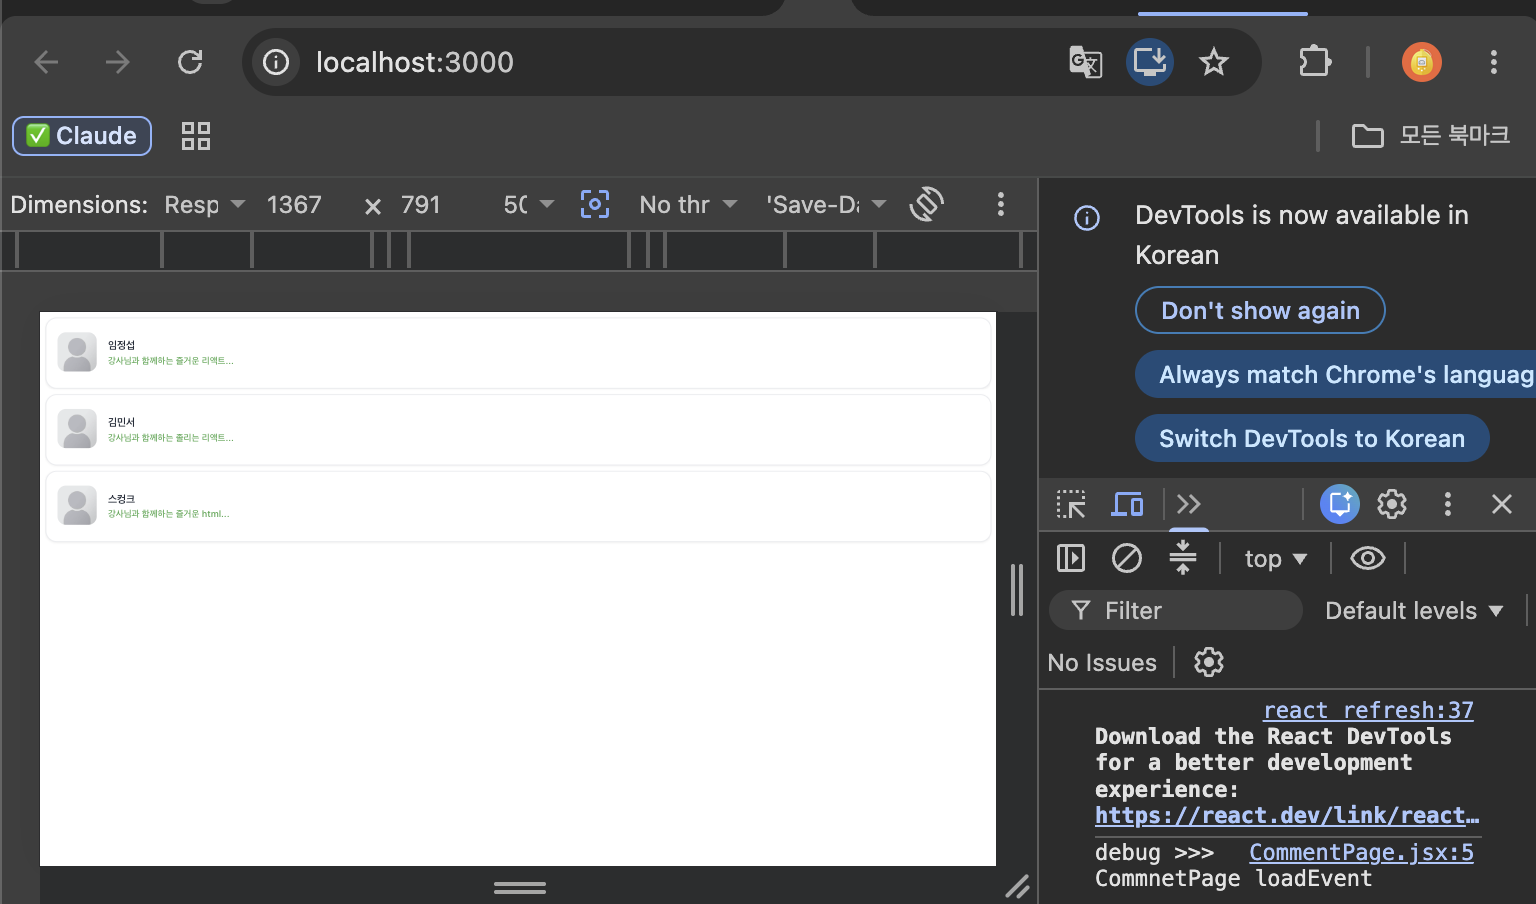Viewport: 1536px width, 904px height.
Task: View site information for localhost
Action: point(276,62)
